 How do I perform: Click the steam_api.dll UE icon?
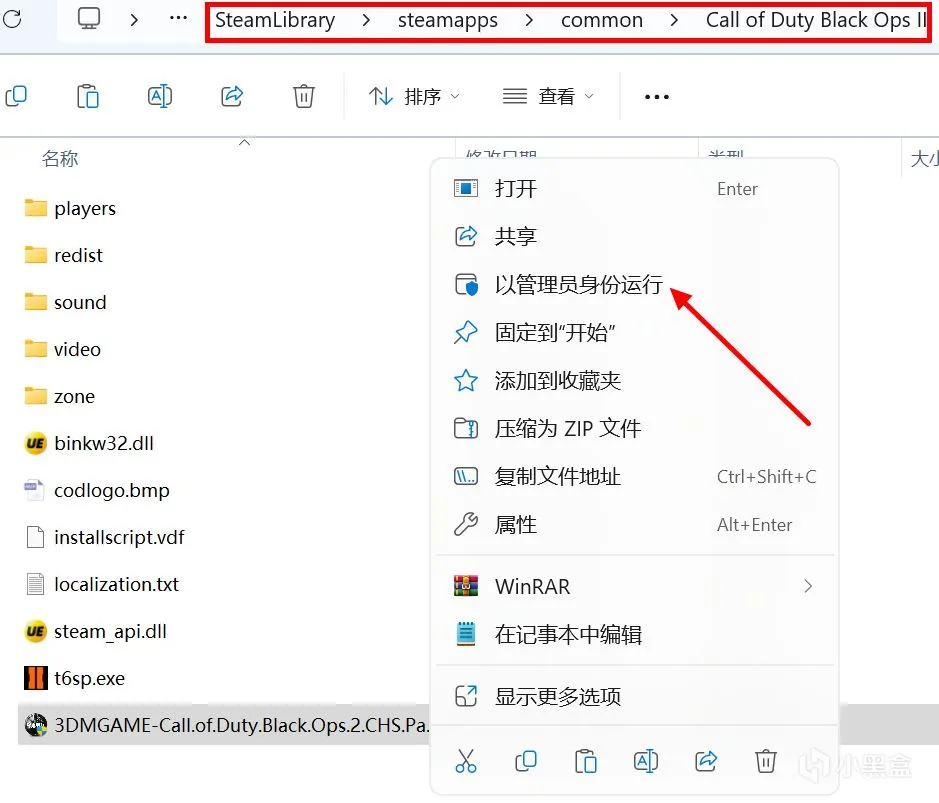pos(35,631)
